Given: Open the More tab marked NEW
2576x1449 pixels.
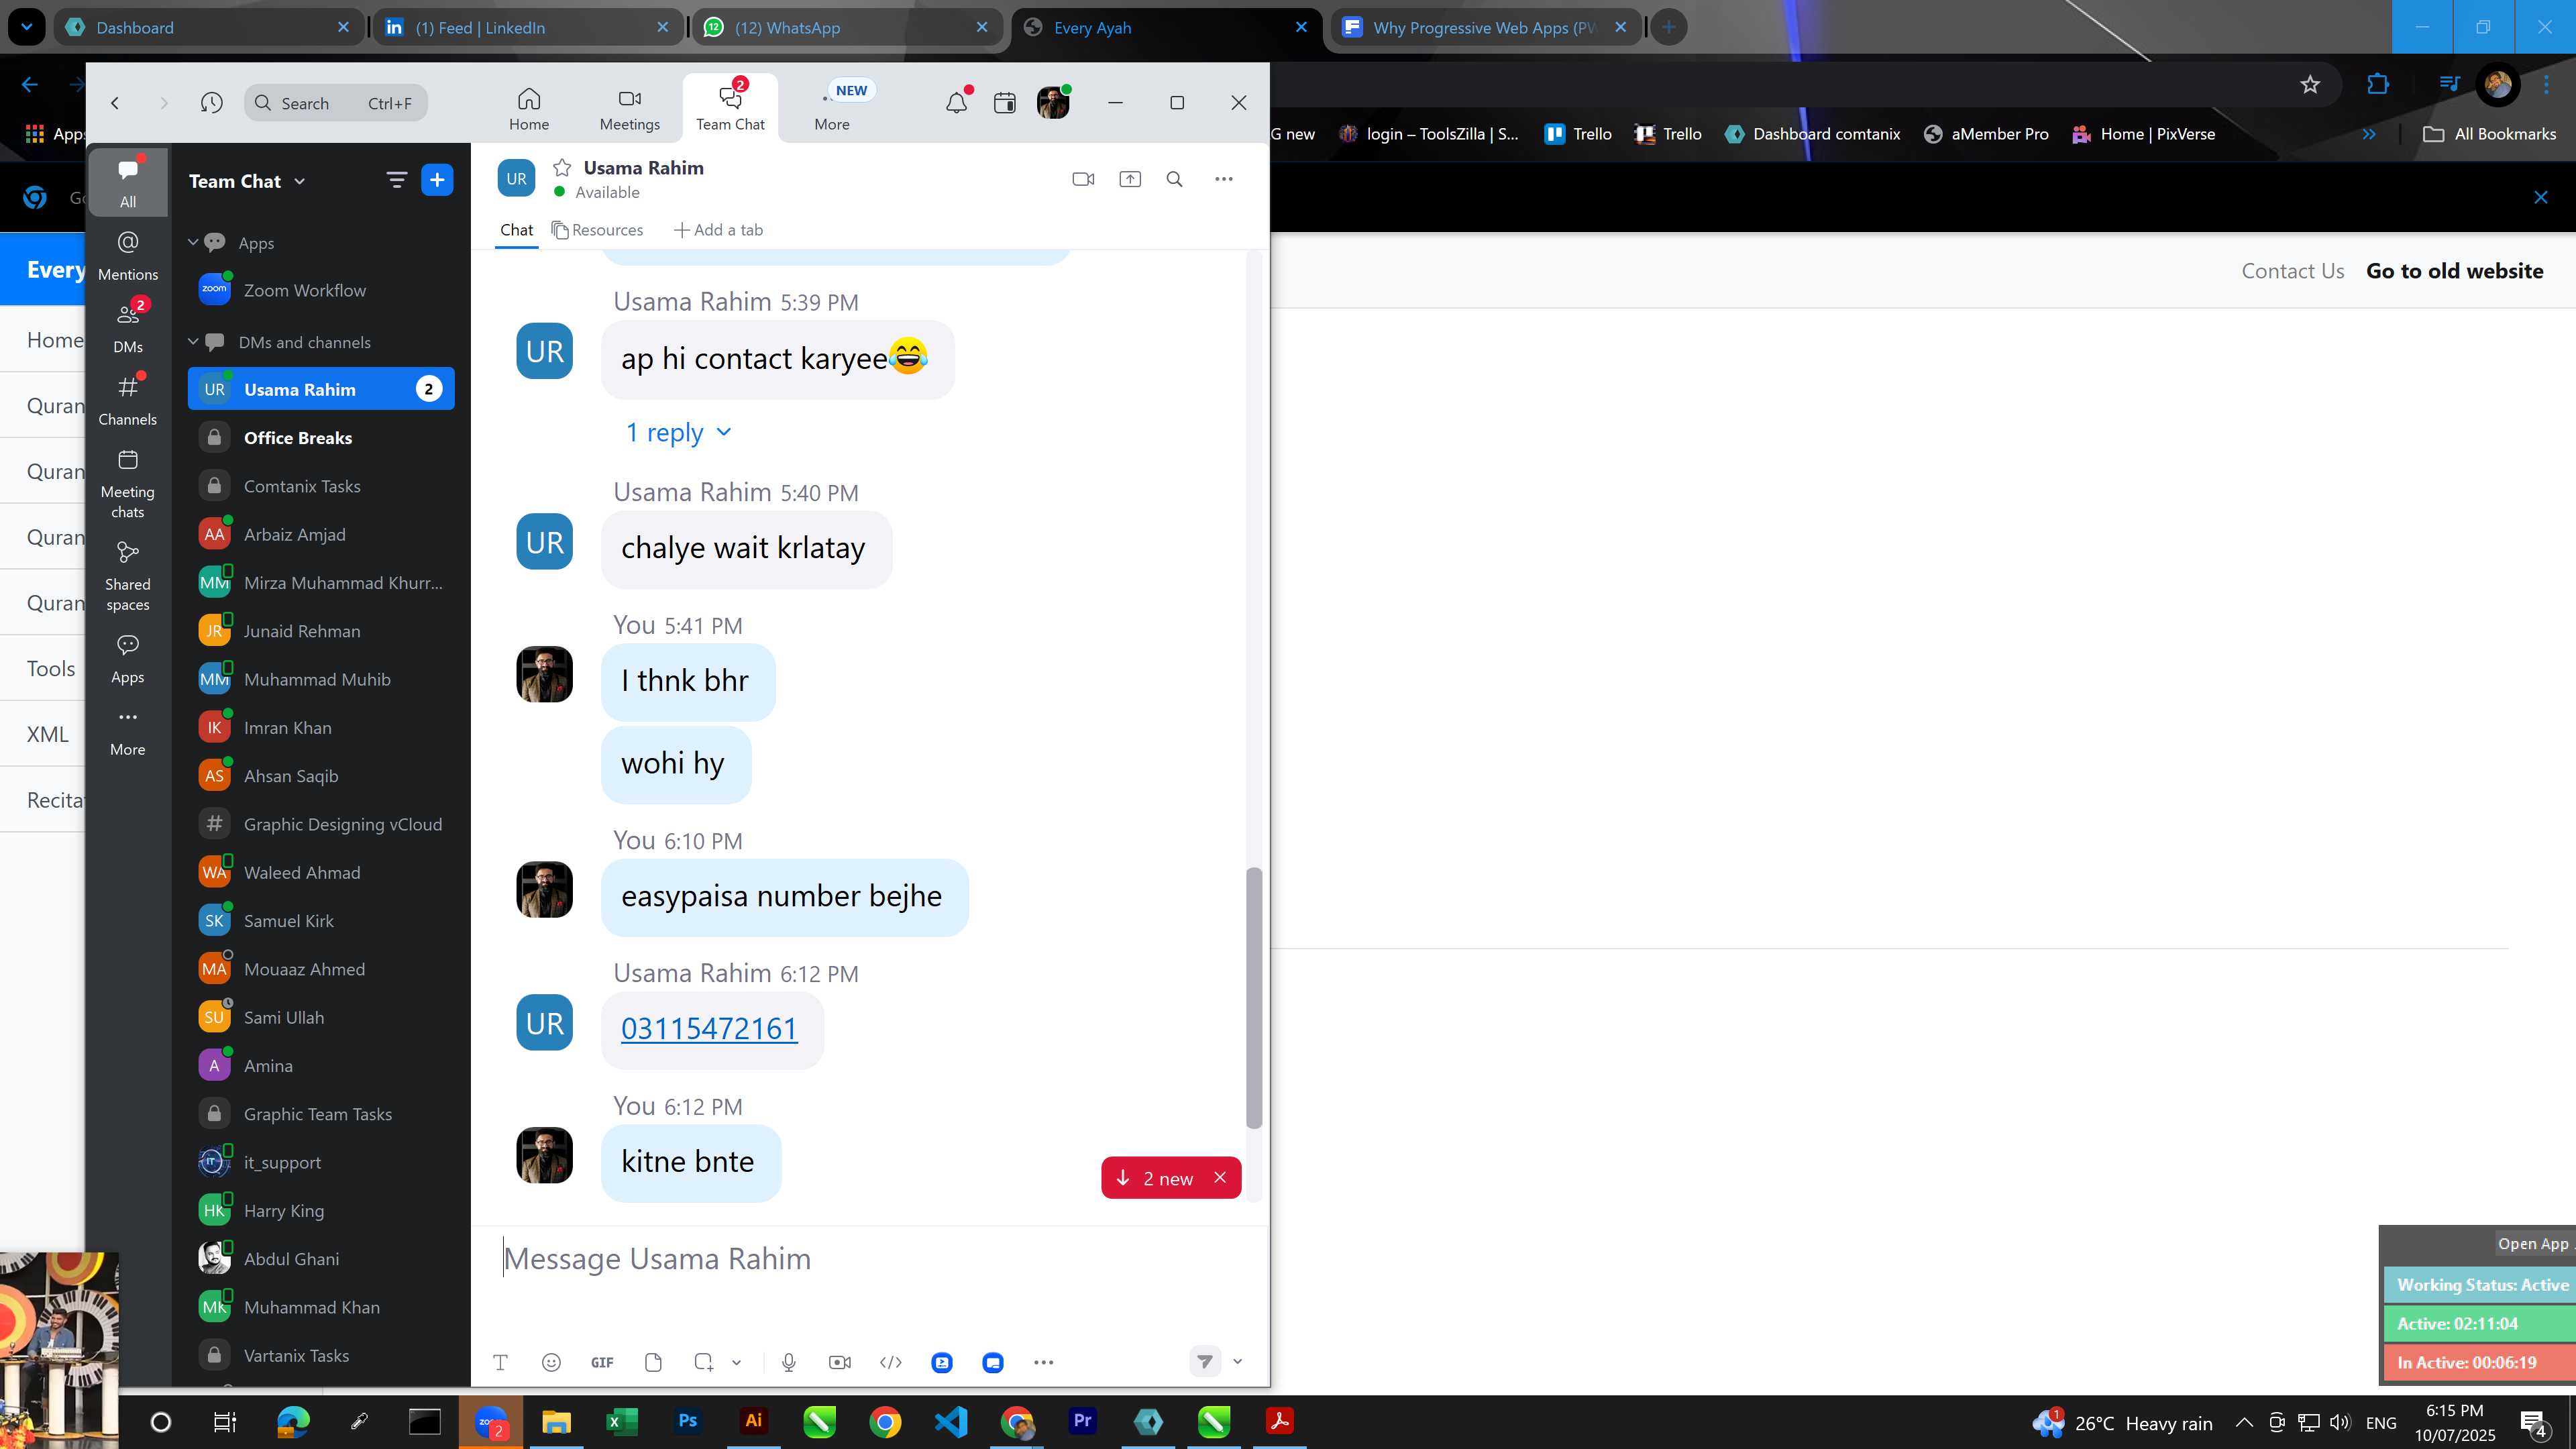Looking at the screenshot, I should [832, 109].
